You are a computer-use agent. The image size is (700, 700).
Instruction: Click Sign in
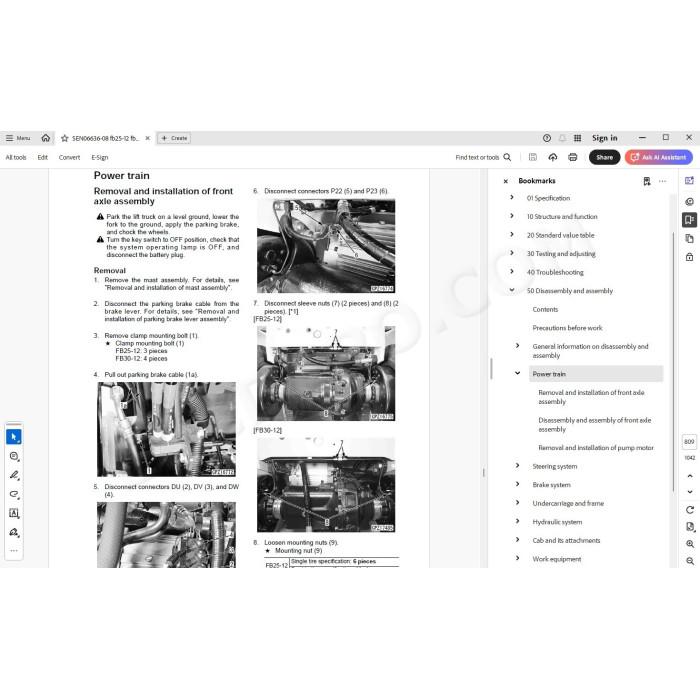(x=604, y=138)
